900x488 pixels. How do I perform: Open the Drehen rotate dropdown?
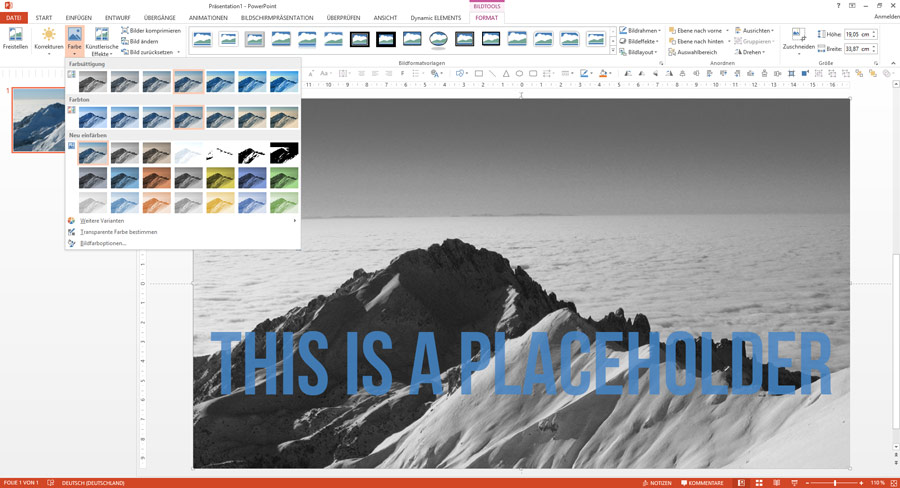click(x=750, y=52)
